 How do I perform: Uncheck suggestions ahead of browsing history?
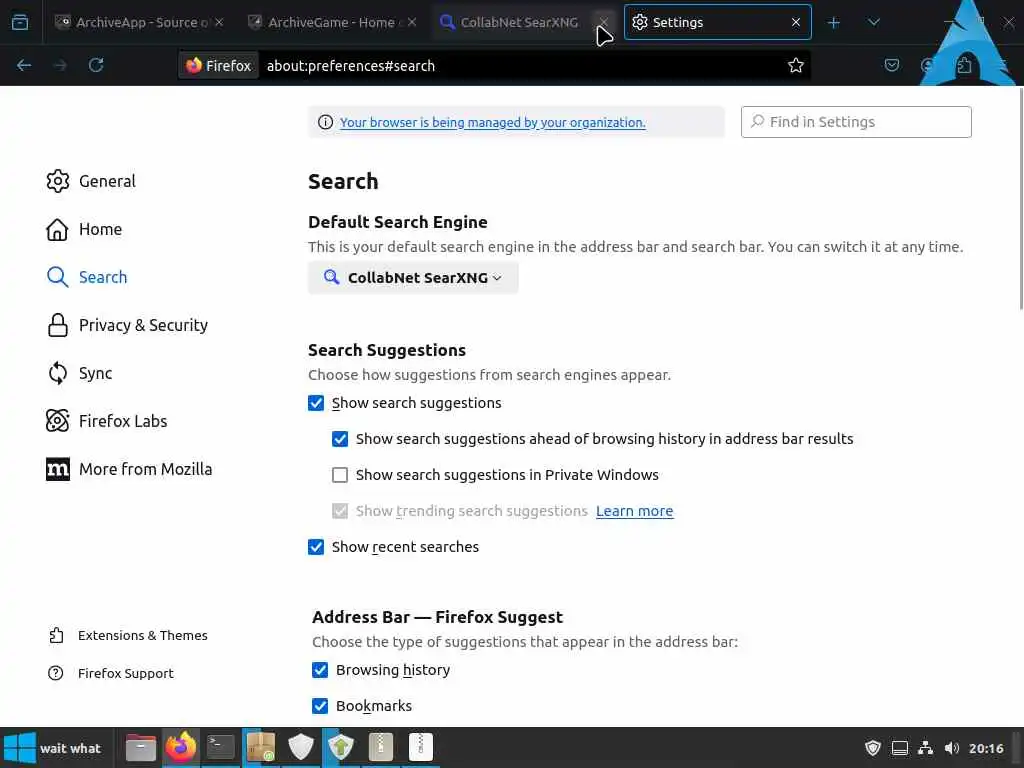click(x=340, y=439)
